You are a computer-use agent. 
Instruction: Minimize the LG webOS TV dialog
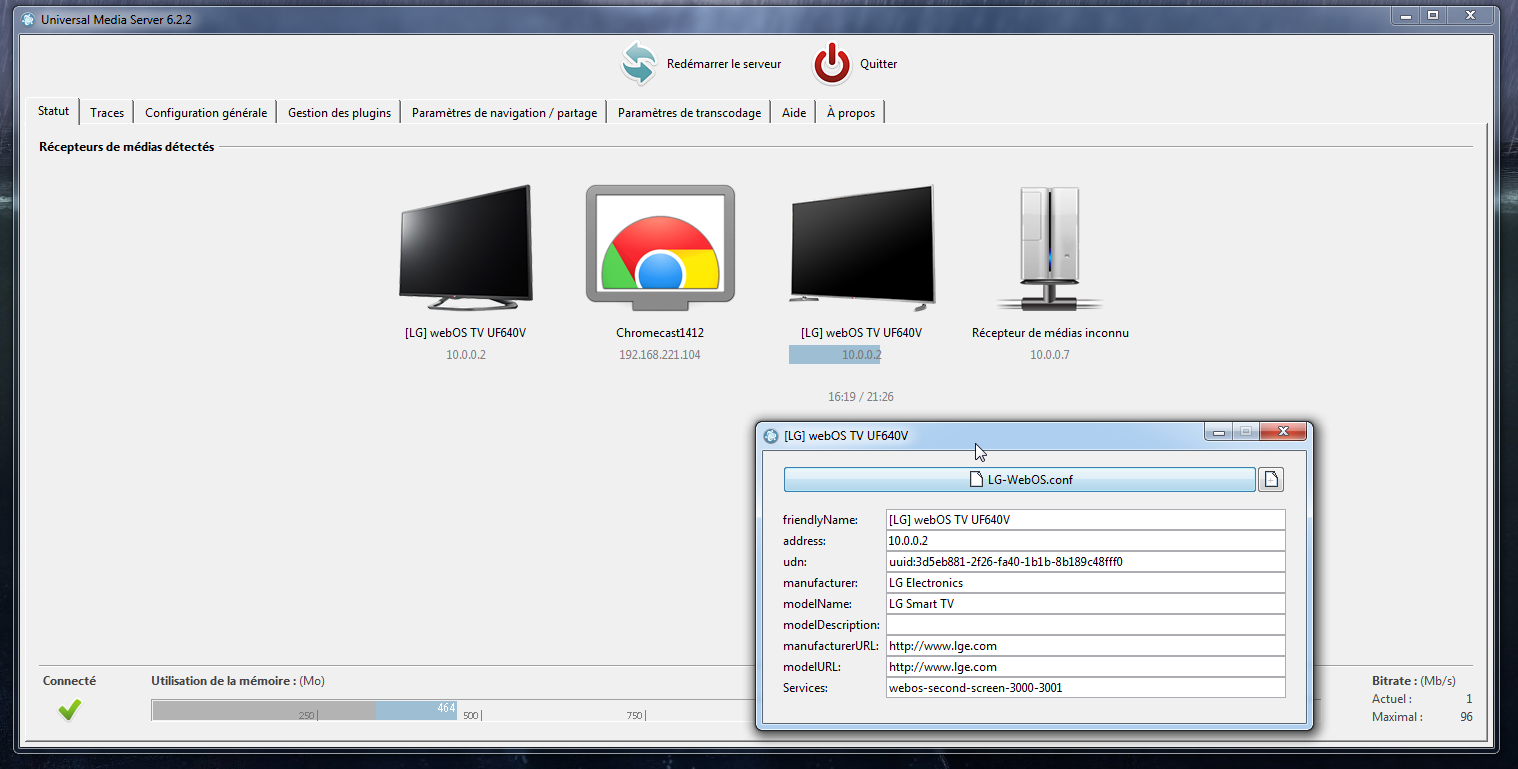(1217, 432)
